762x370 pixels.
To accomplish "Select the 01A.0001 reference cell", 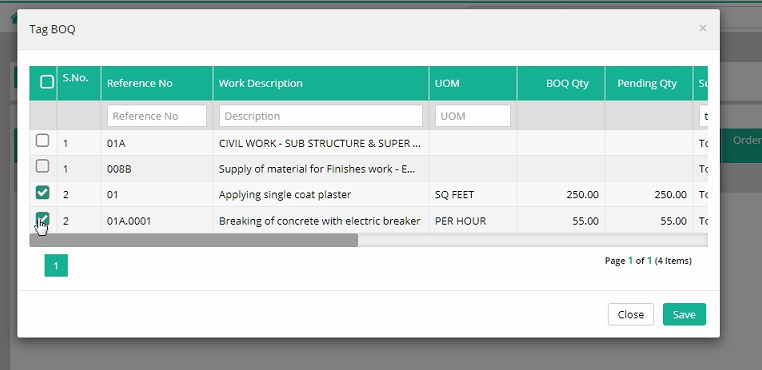I will (x=129, y=221).
